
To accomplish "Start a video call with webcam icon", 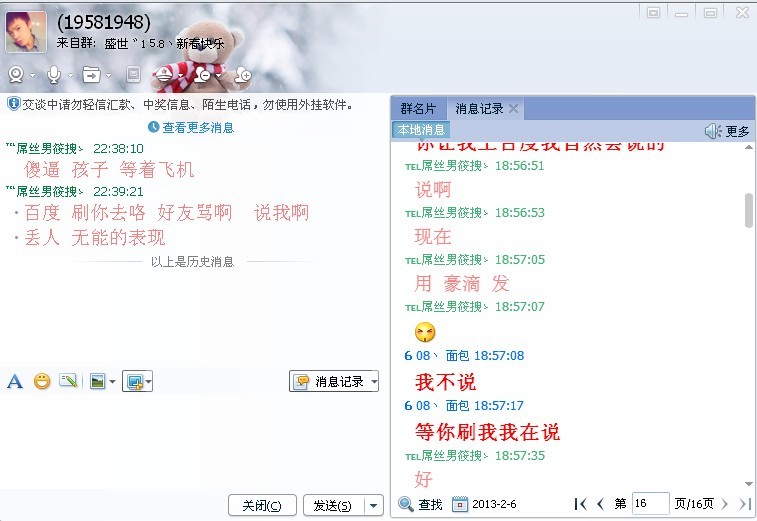I will point(16,75).
